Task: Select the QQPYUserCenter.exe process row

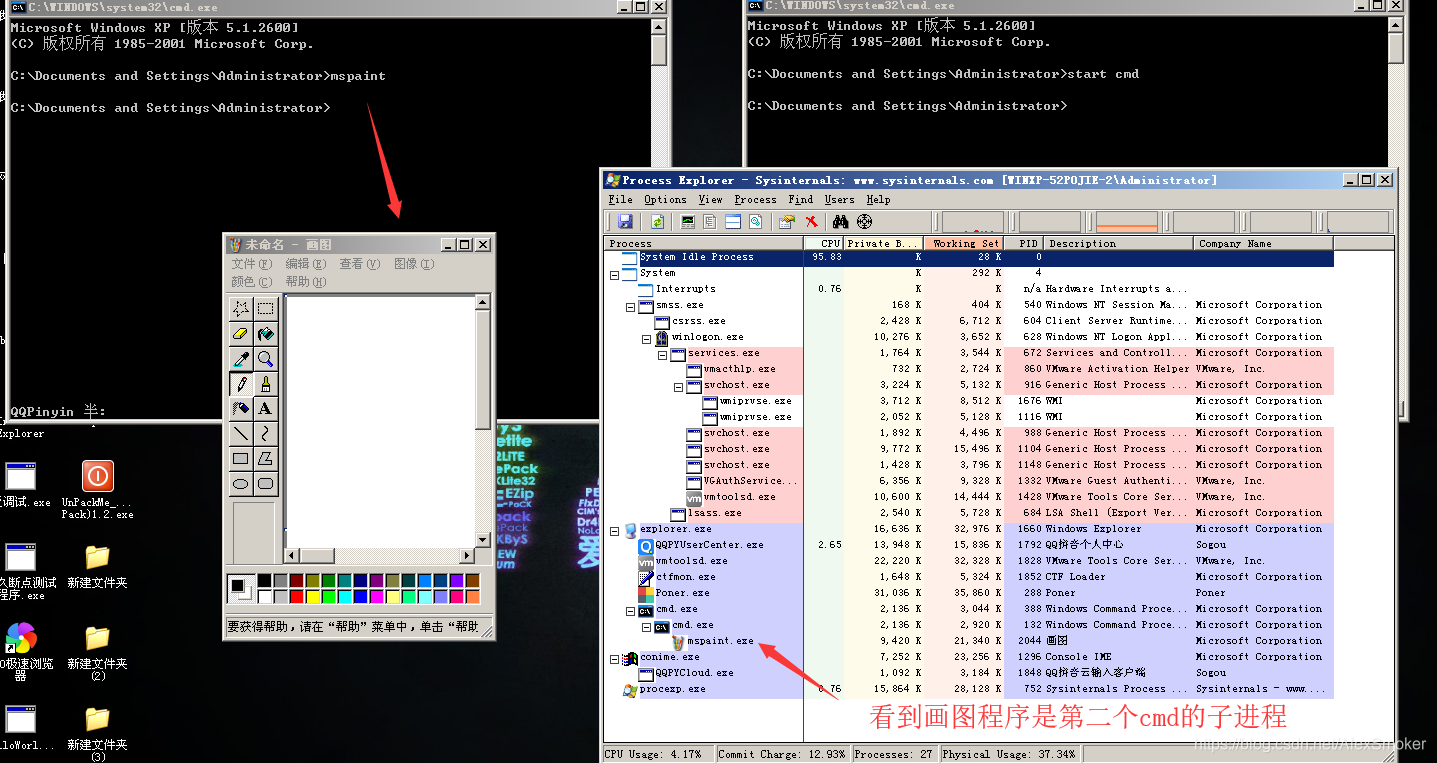Action: 970,545
